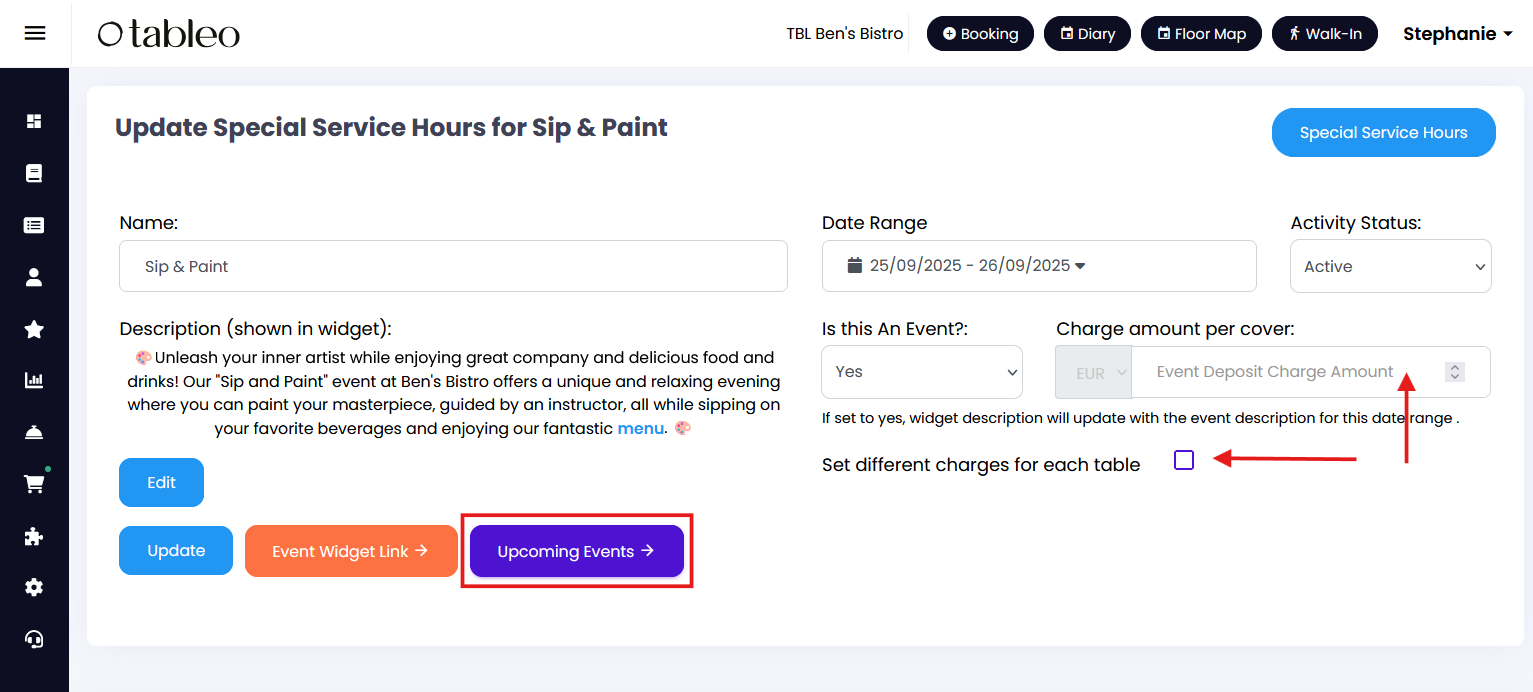Open the Is this An Event dropdown
The image size is (1533, 692).
(922, 372)
